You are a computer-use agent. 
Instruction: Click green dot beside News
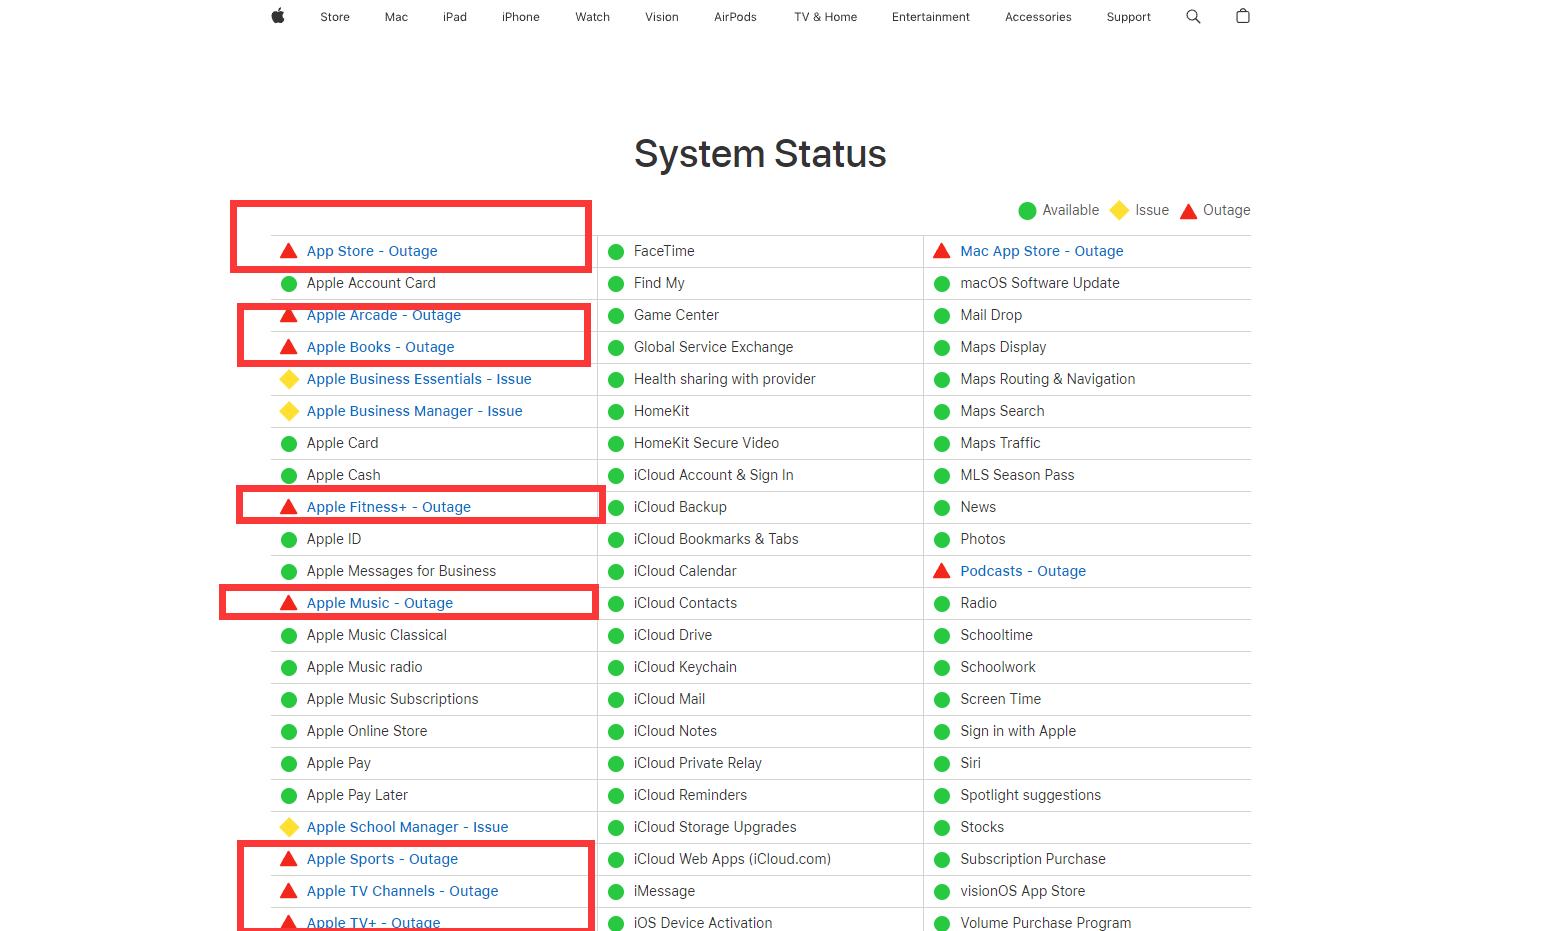pos(942,508)
